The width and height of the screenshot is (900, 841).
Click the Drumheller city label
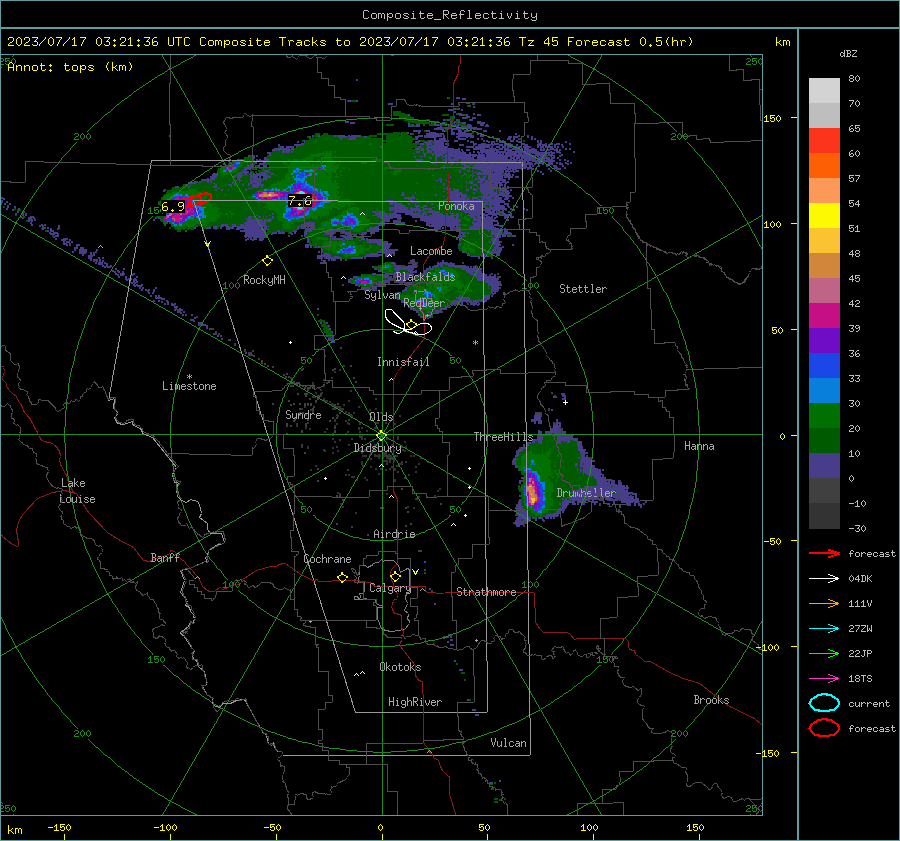pos(586,493)
